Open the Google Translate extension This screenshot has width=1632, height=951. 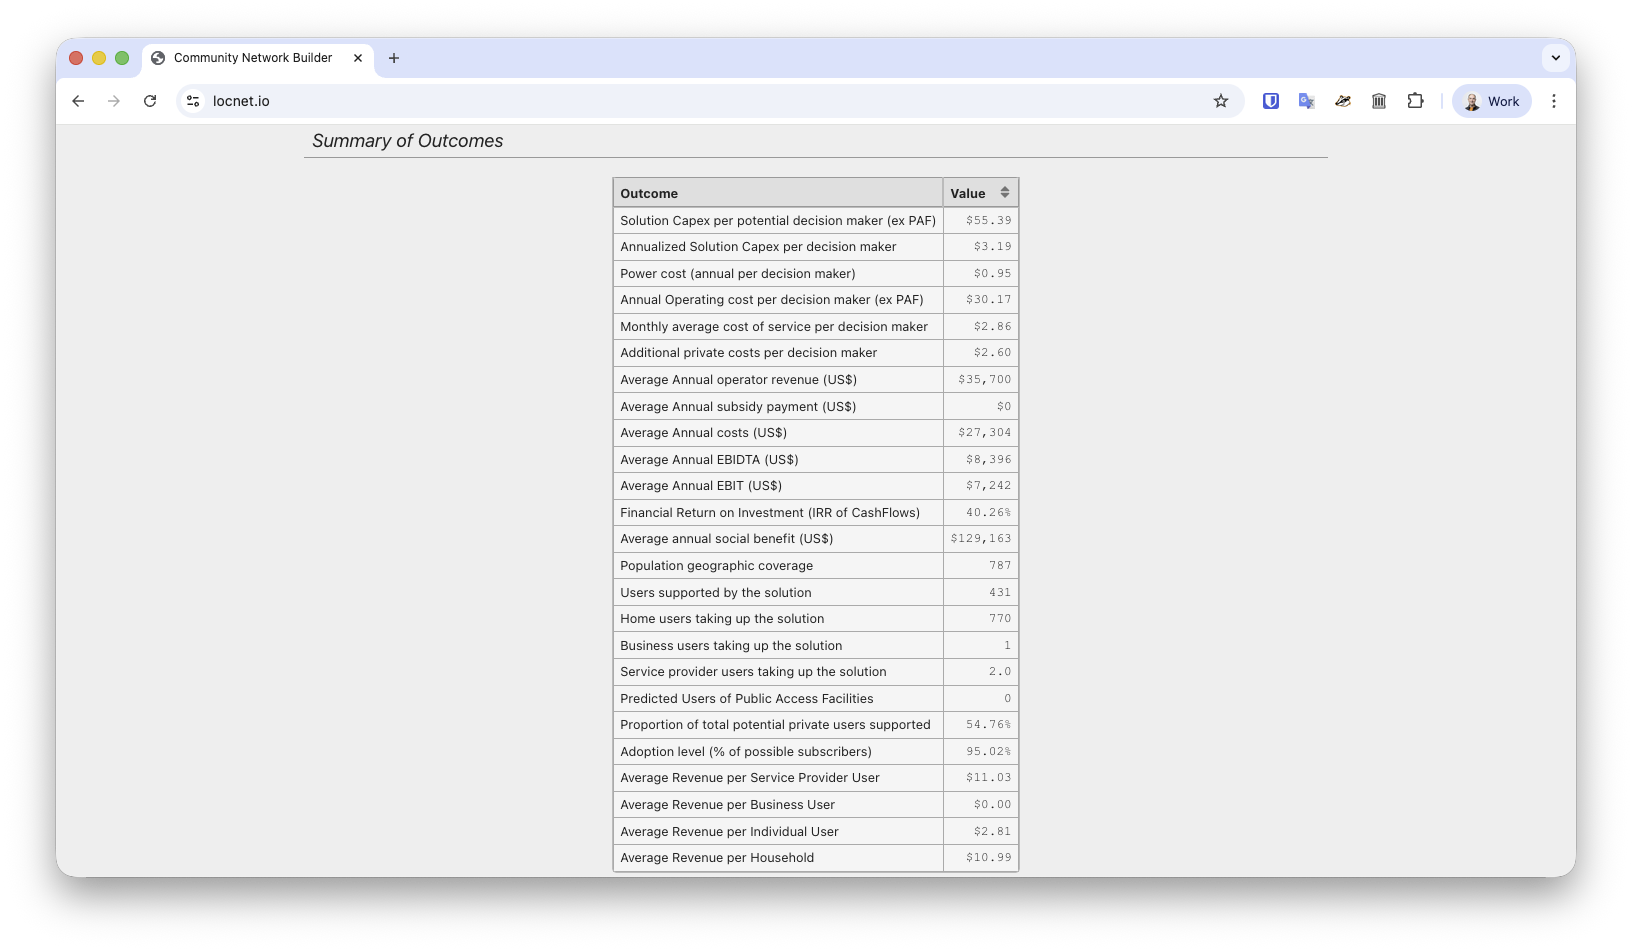tap(1307, 101)
